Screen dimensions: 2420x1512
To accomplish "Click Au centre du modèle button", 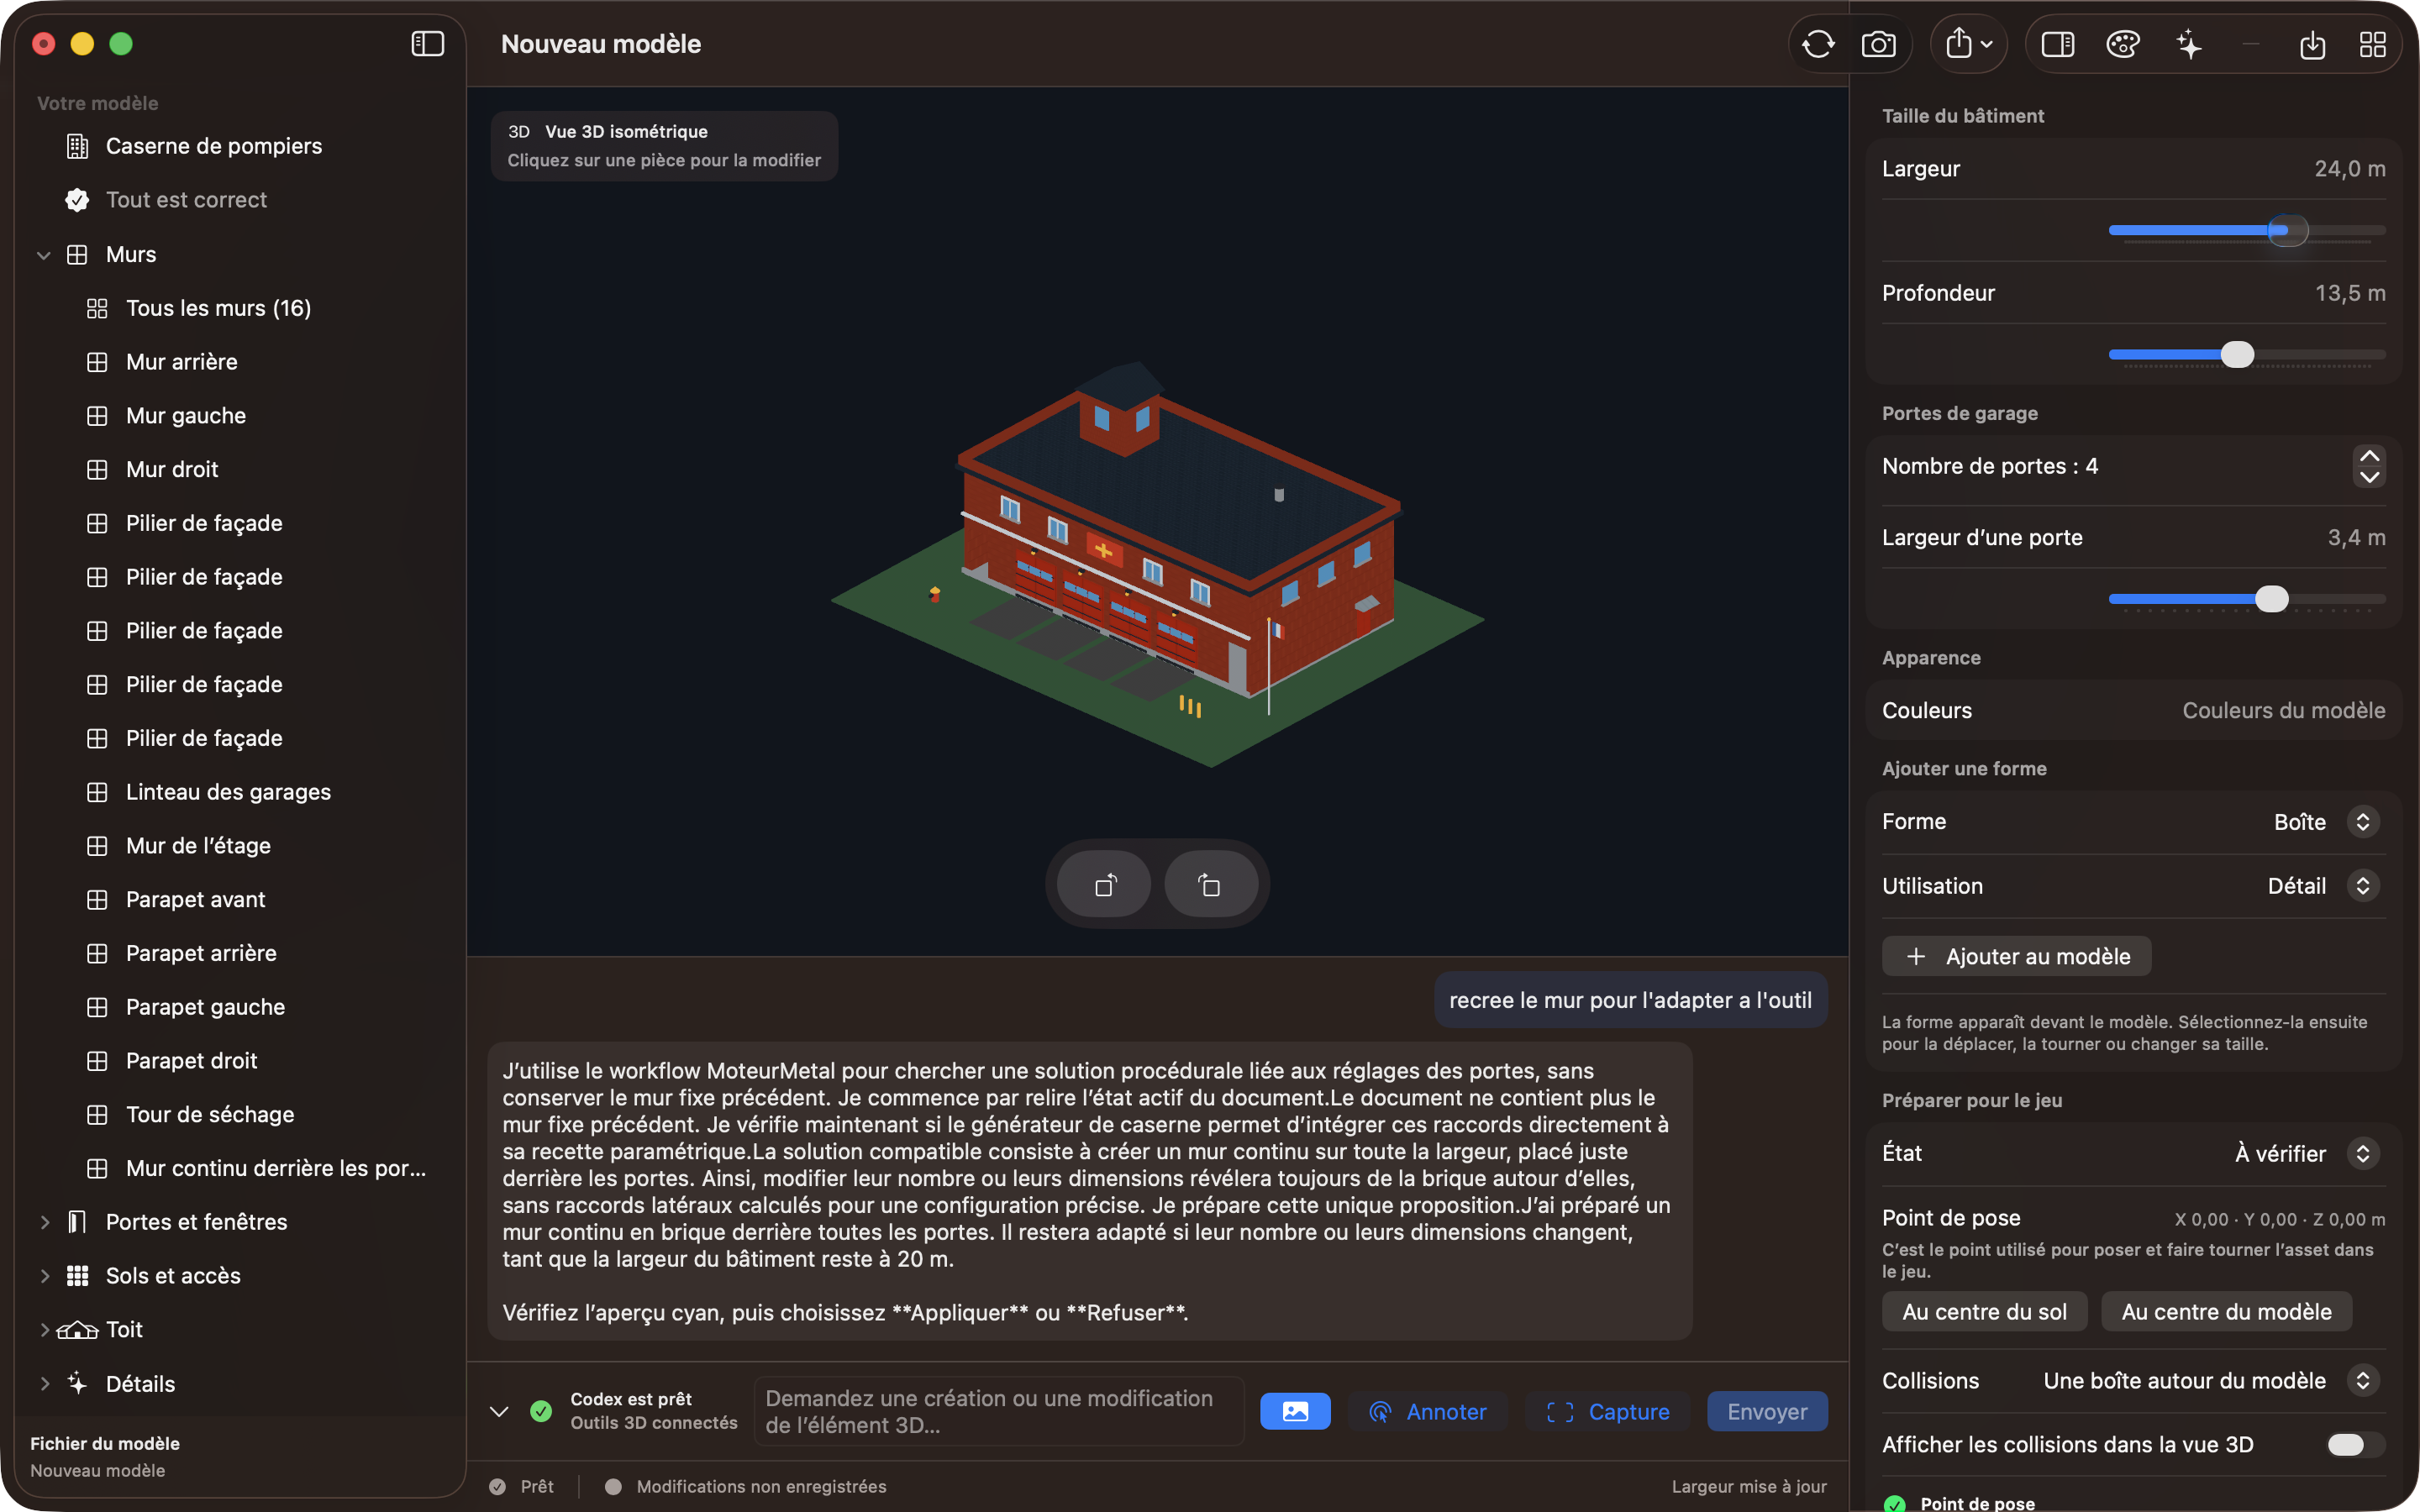I will 2226,1312.
